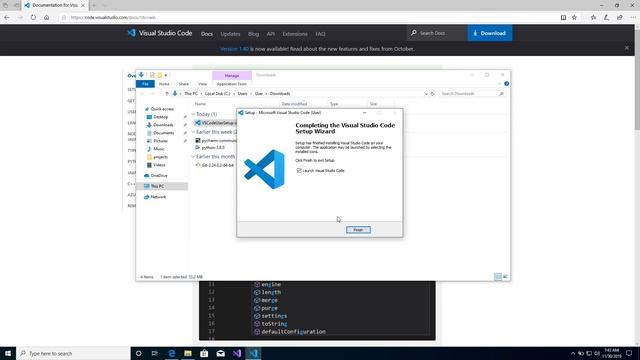Open the Favorites hub icon

click(x=593, y=18)
